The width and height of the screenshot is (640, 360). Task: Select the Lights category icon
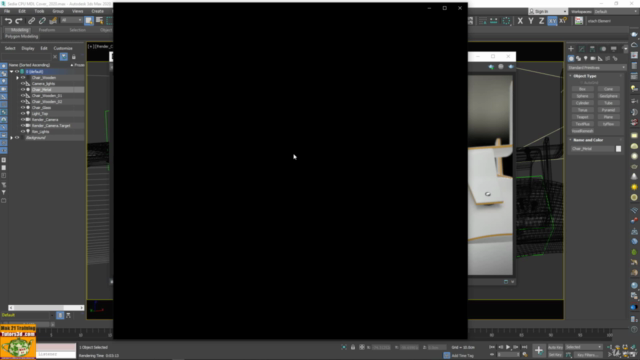[x=586, y=58]
